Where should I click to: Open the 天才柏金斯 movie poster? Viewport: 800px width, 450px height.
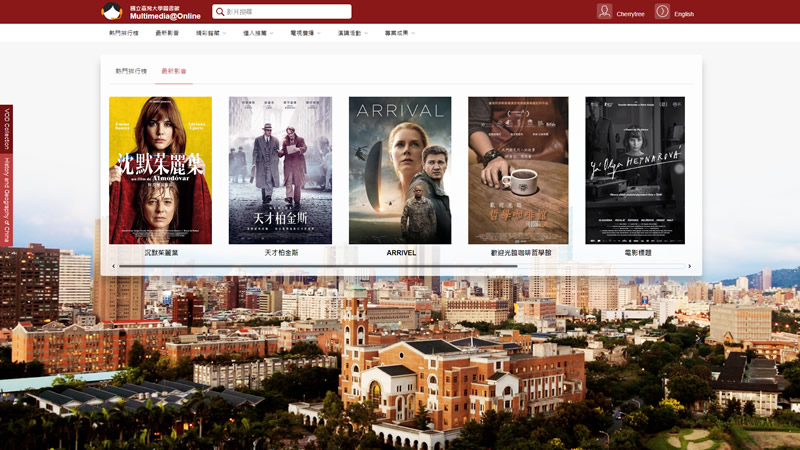[x=280, y=170]
